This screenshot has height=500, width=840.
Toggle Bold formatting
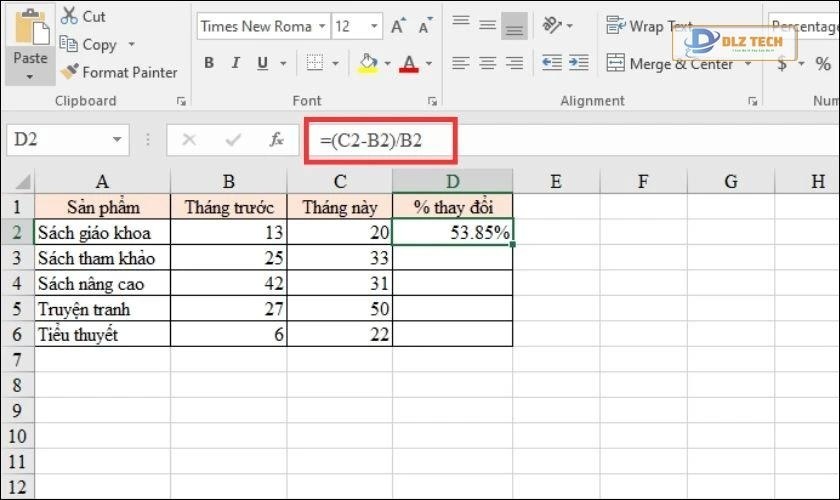coord(209,64)
